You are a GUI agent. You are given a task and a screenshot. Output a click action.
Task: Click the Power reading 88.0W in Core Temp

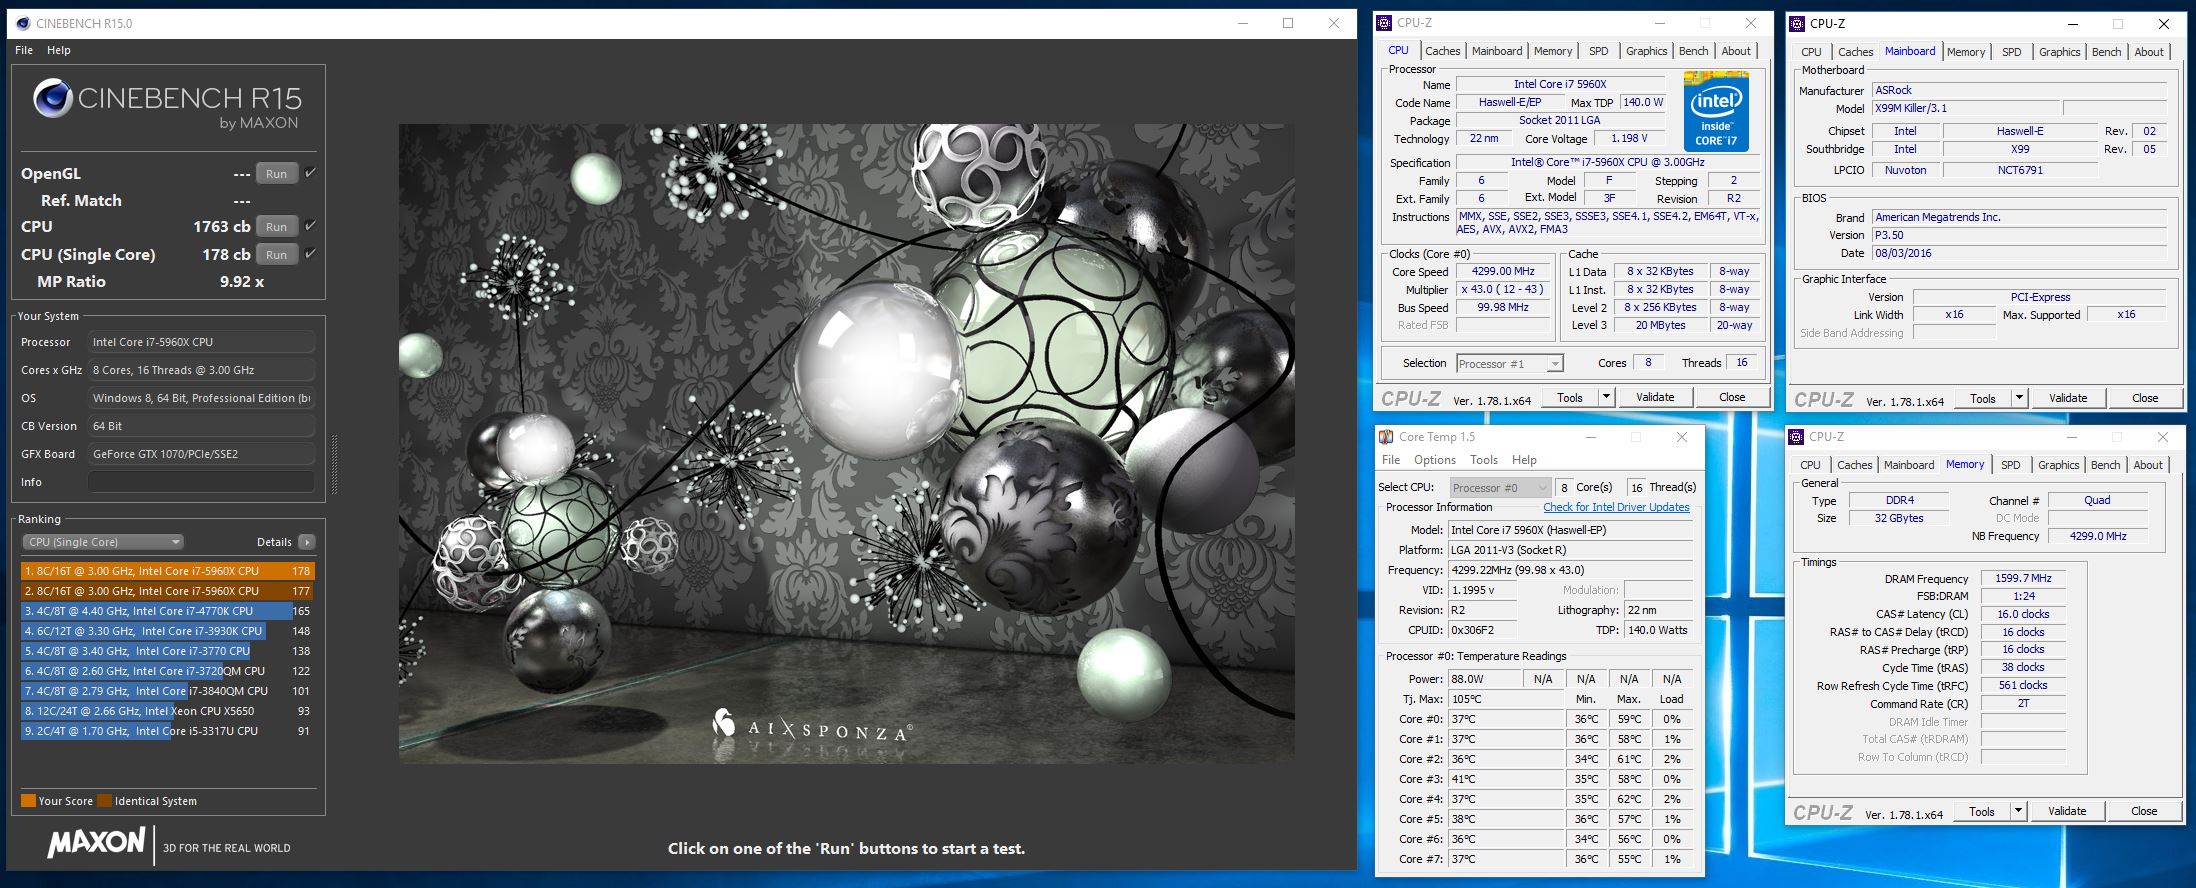pyautogui.click(x=1485, y=679)
